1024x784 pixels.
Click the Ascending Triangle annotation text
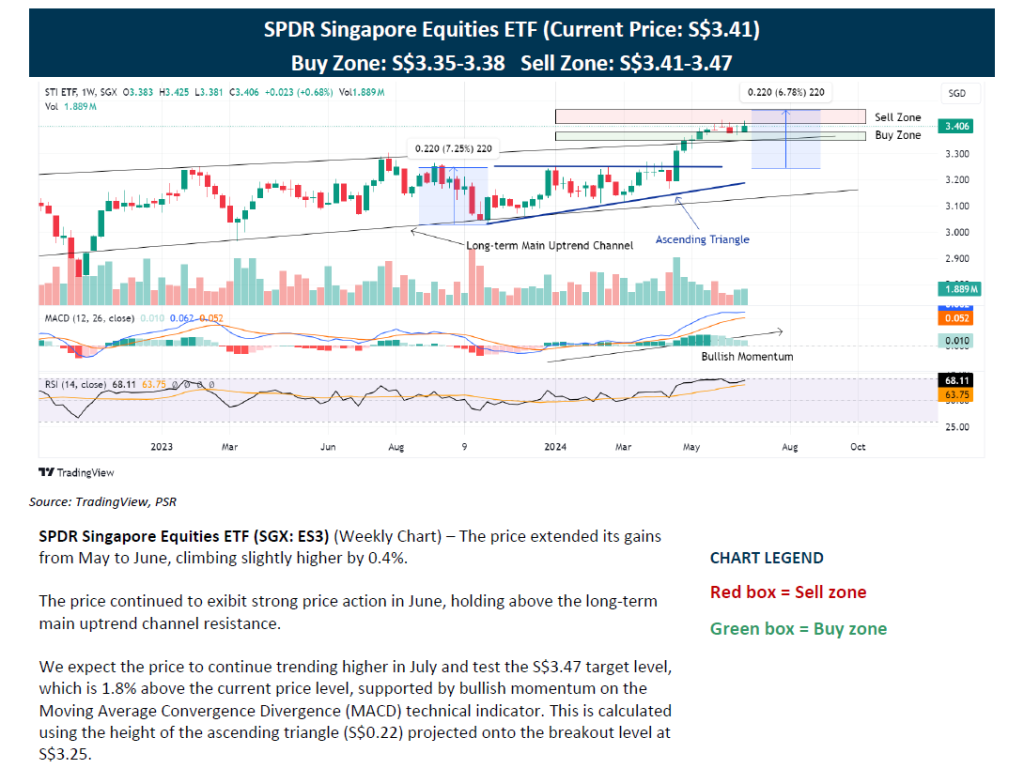[x=702, y=240]
